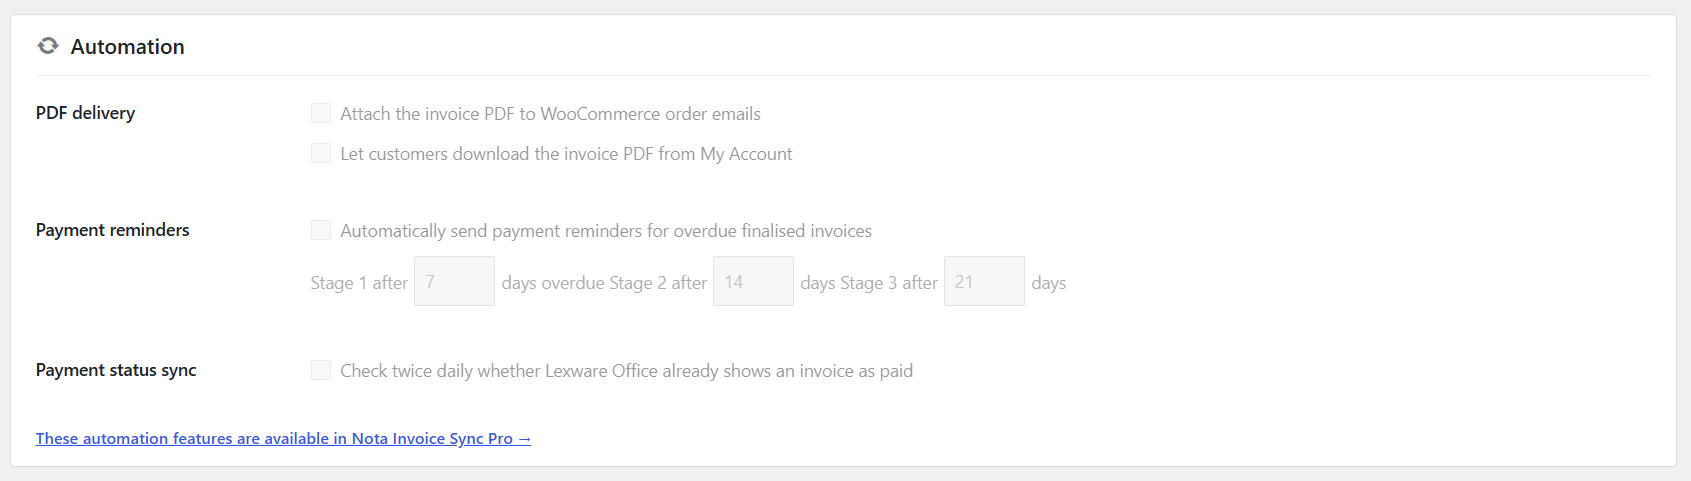The image size is (1691, 481).
Task: Click the Payment reminders row label
Action: (112, 230)
